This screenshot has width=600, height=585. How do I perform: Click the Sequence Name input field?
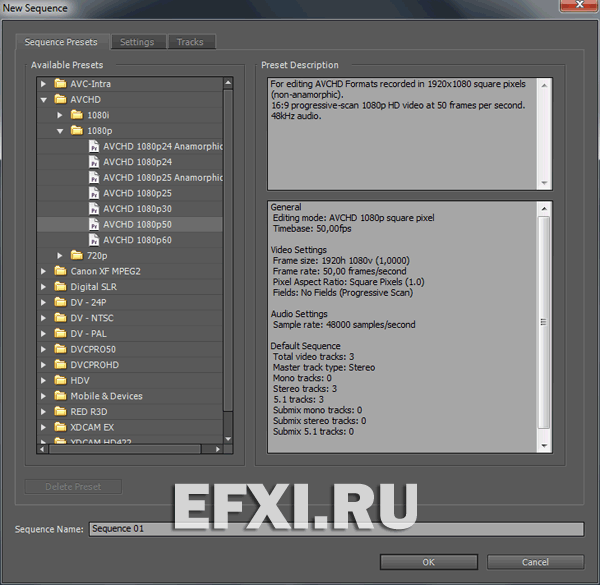pos(336,529)
